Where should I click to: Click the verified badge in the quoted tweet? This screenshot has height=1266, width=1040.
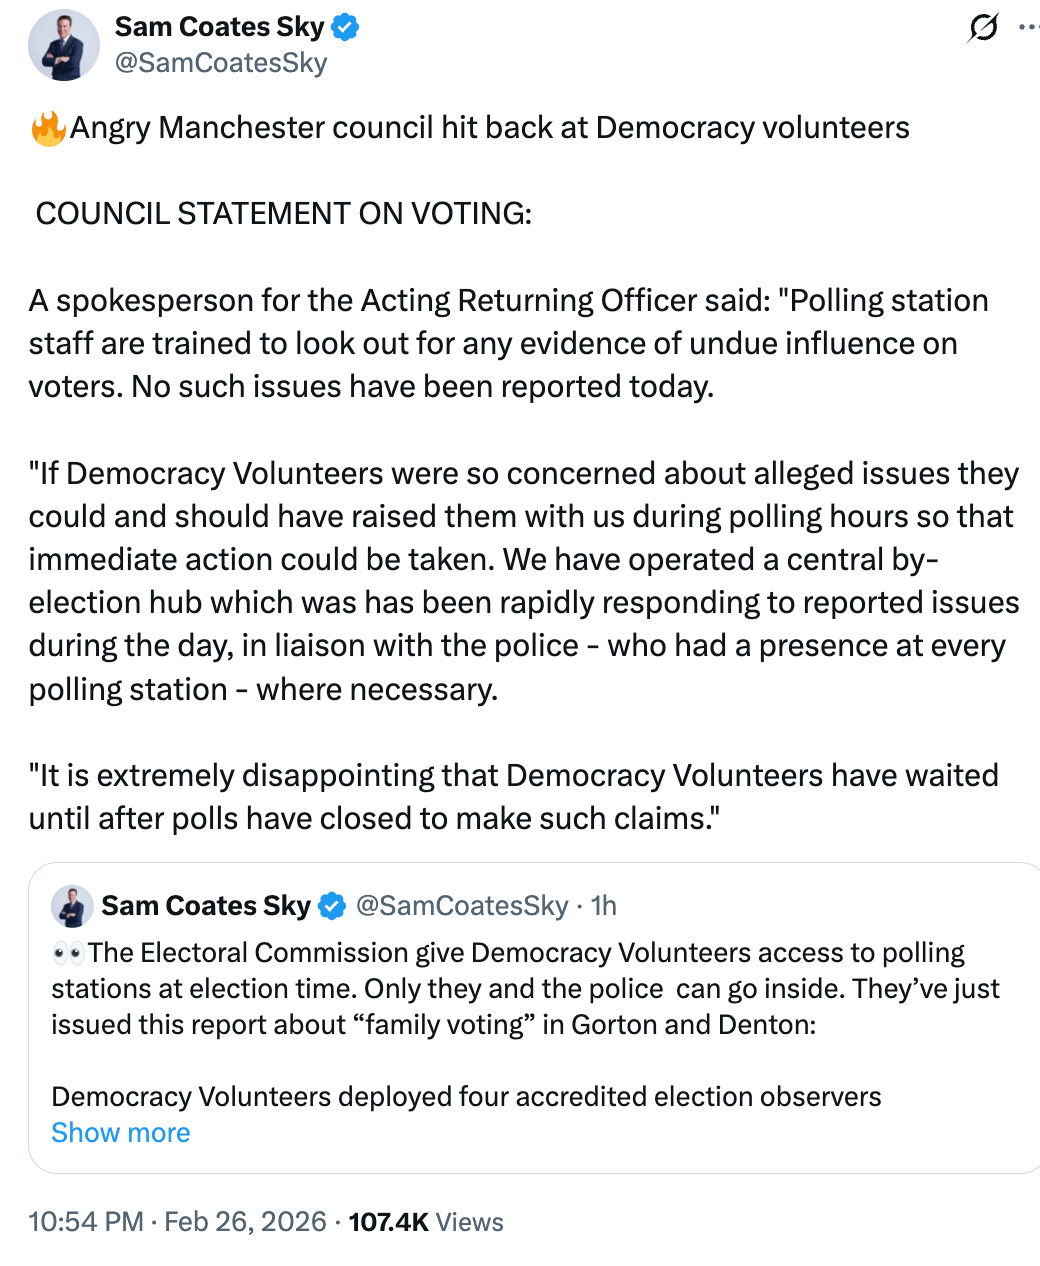[331, 906]
